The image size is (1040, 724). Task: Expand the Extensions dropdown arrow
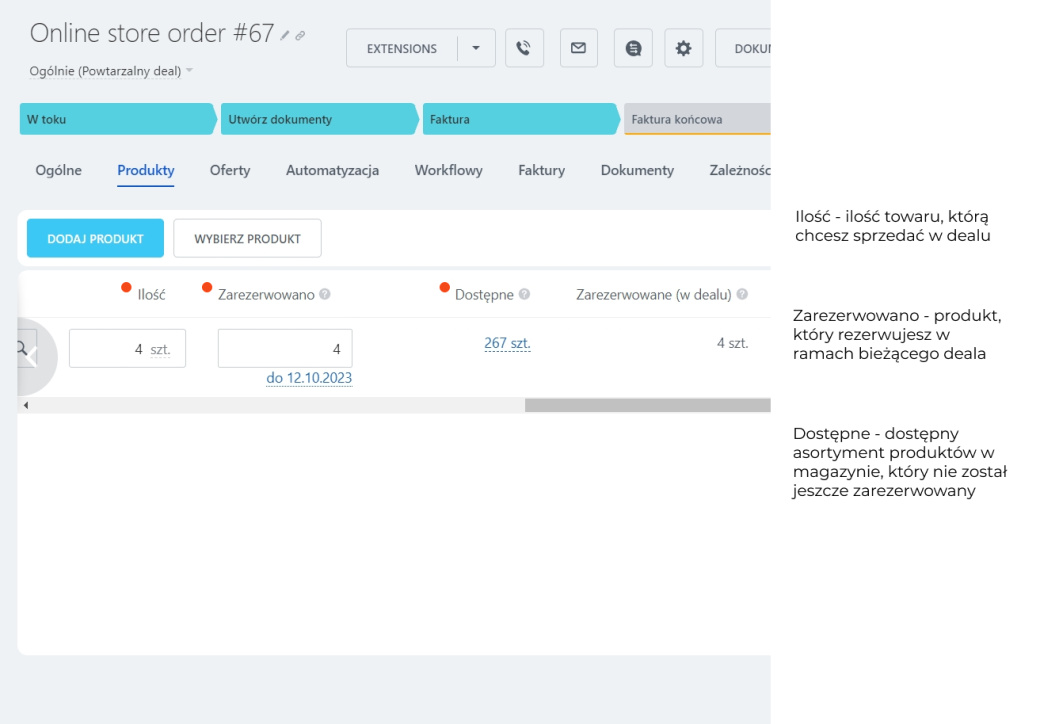pos(476,48)
